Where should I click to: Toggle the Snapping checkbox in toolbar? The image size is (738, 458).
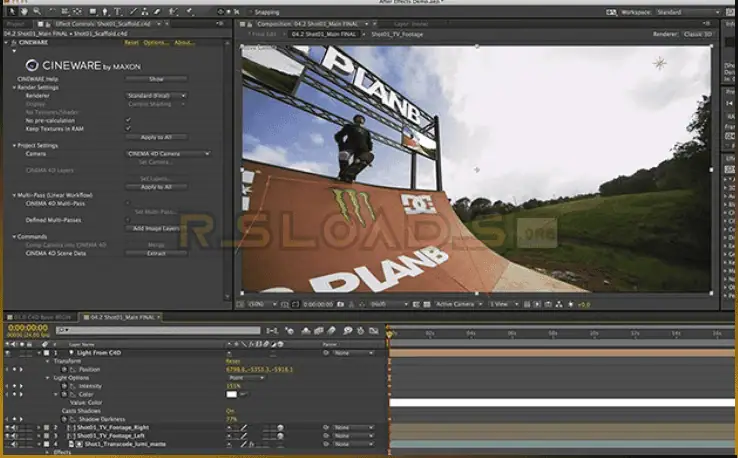click(x=250, y=12)
